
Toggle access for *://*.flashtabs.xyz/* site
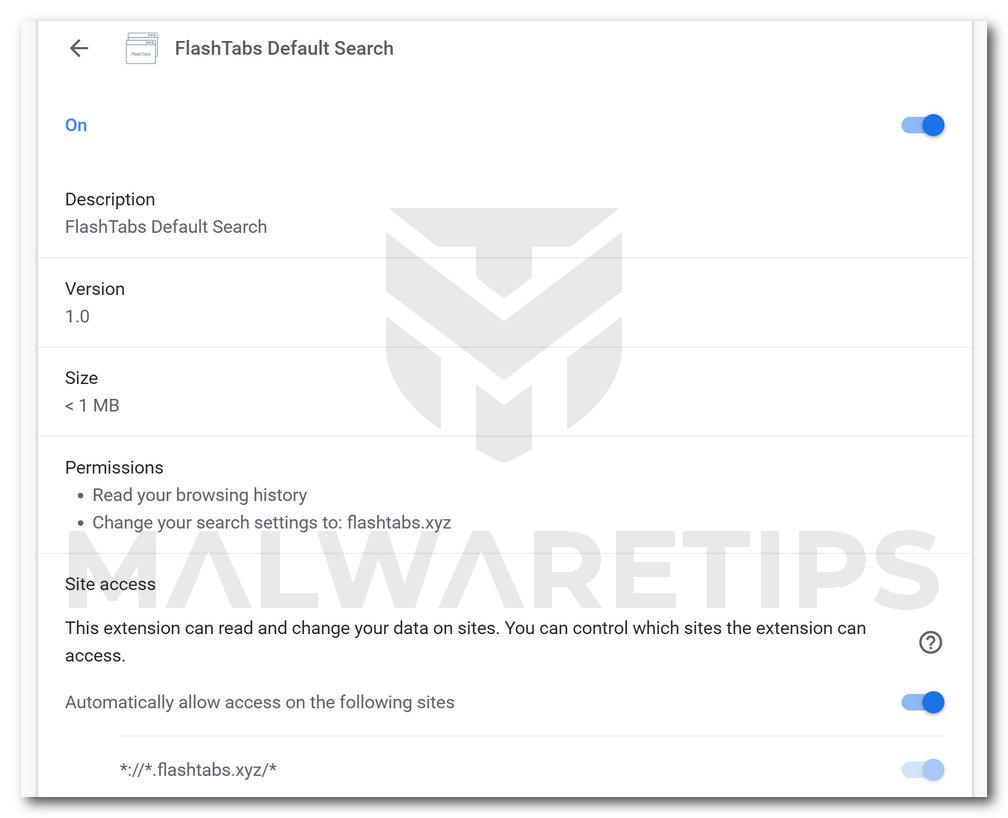coord(922,769)
